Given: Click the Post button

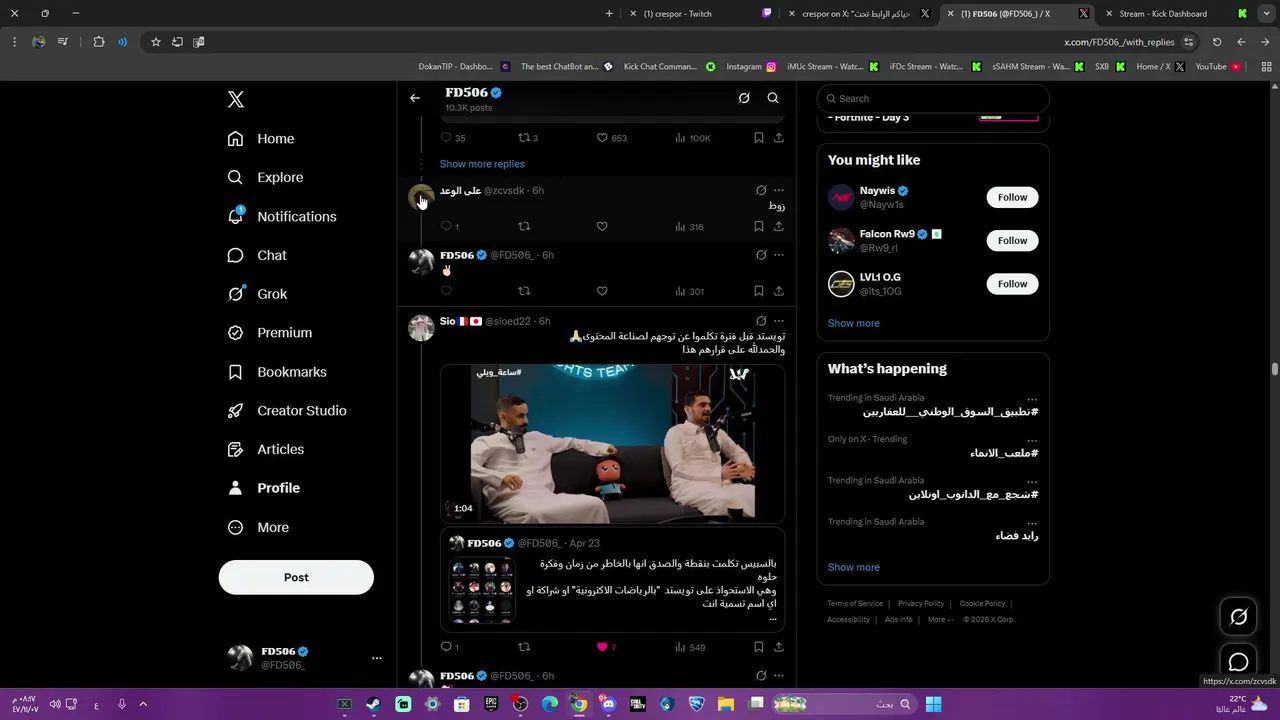Looking at the screenshot, I should [296, 577].
